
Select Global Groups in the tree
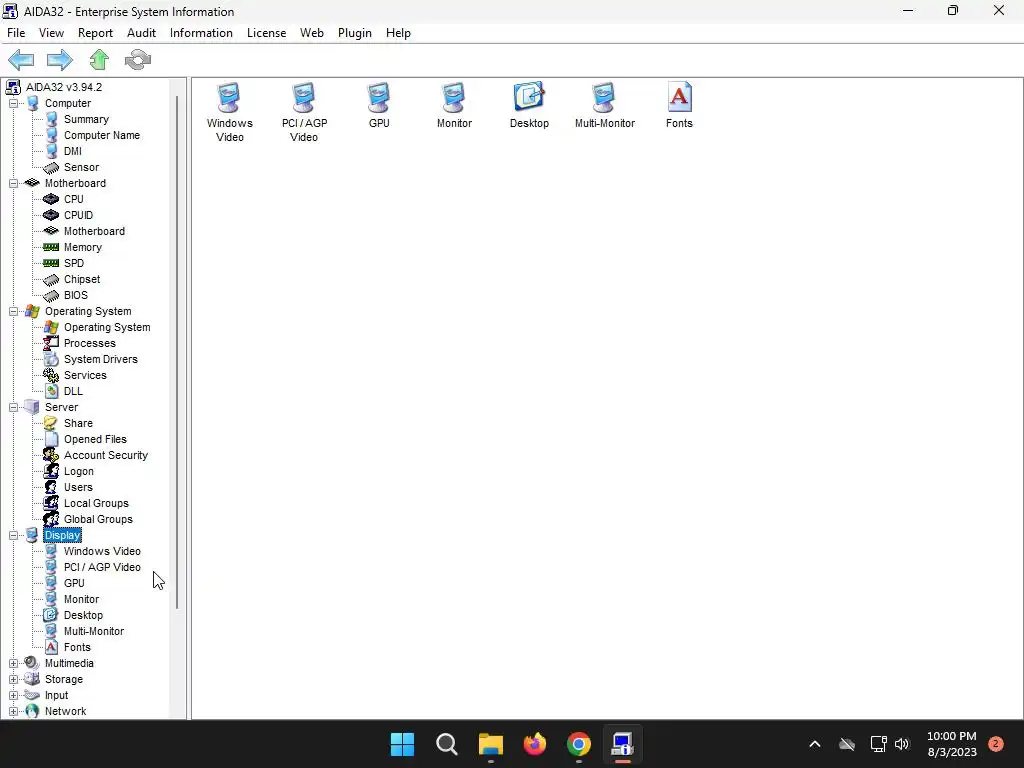tap(98, 519)
